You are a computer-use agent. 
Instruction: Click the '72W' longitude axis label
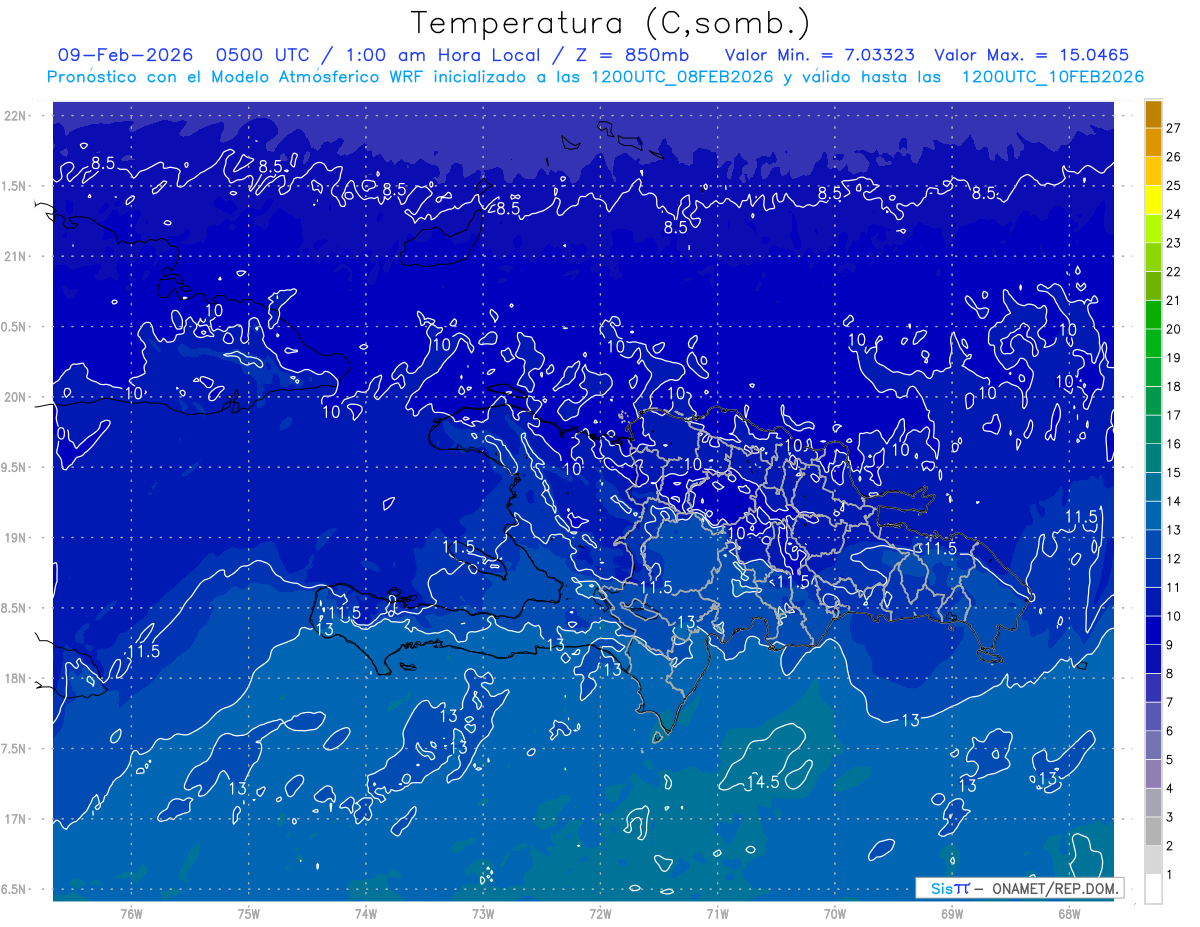point(600,913)
